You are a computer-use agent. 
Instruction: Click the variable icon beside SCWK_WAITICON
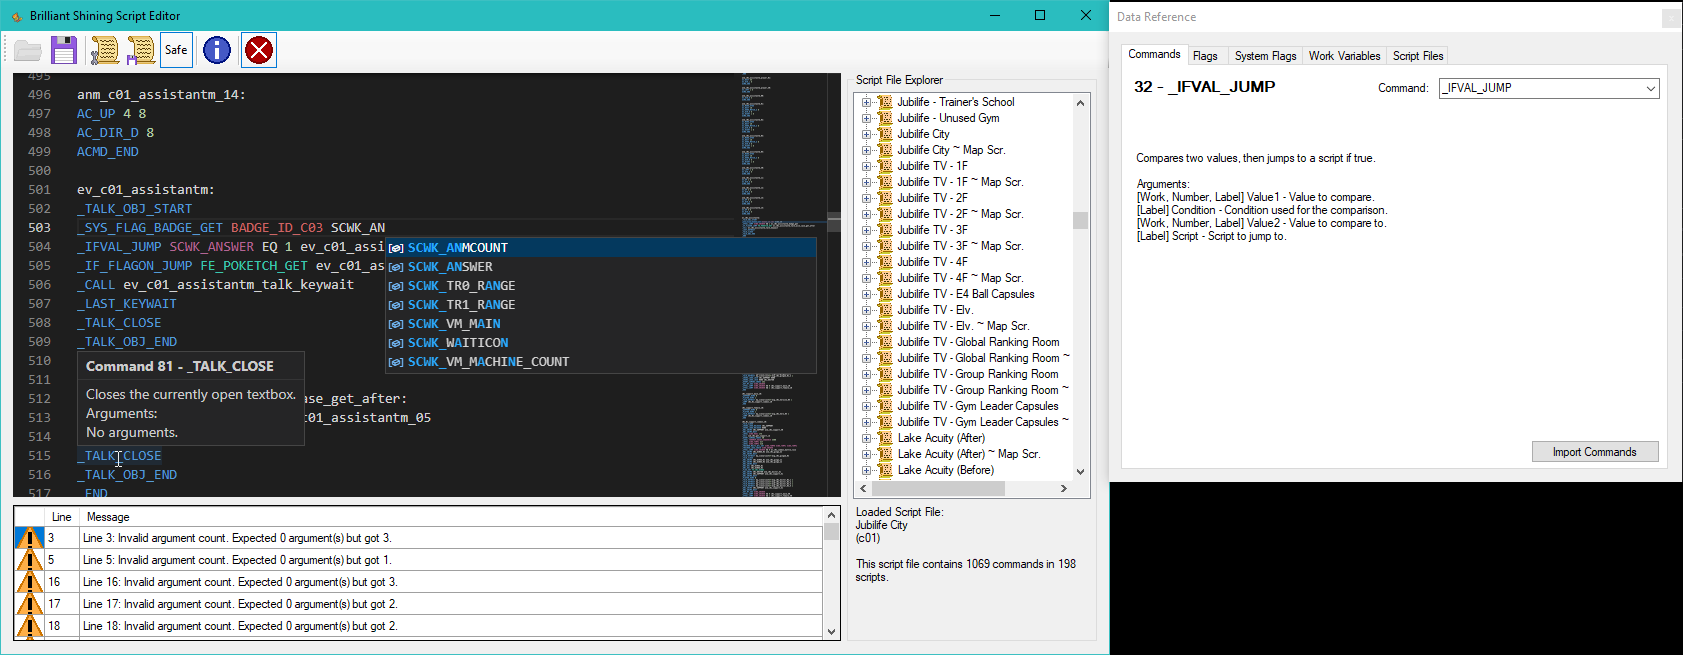[x=396, y=343]
